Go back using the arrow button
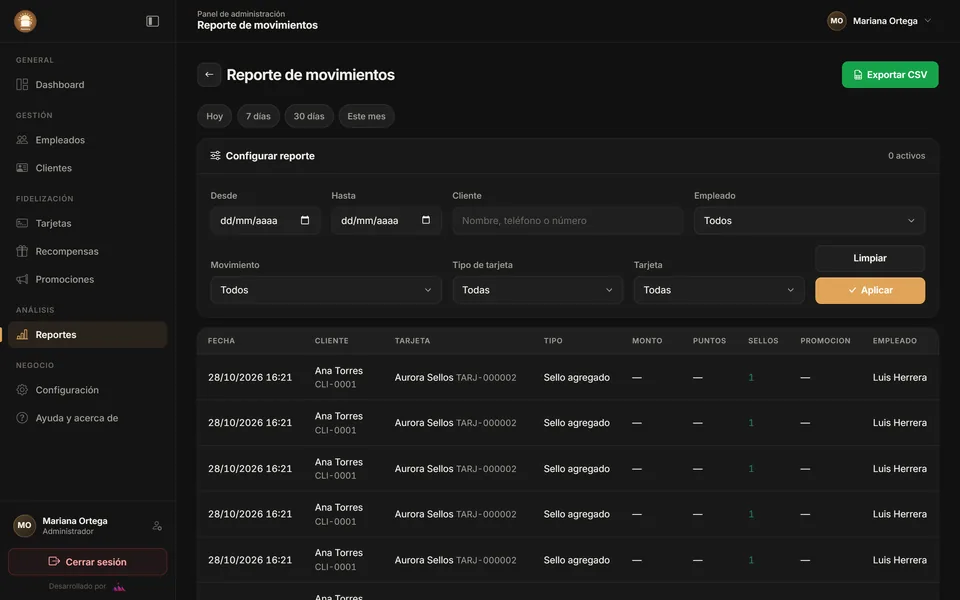Viewport: 960px width, 600px height. pos(209,75)
